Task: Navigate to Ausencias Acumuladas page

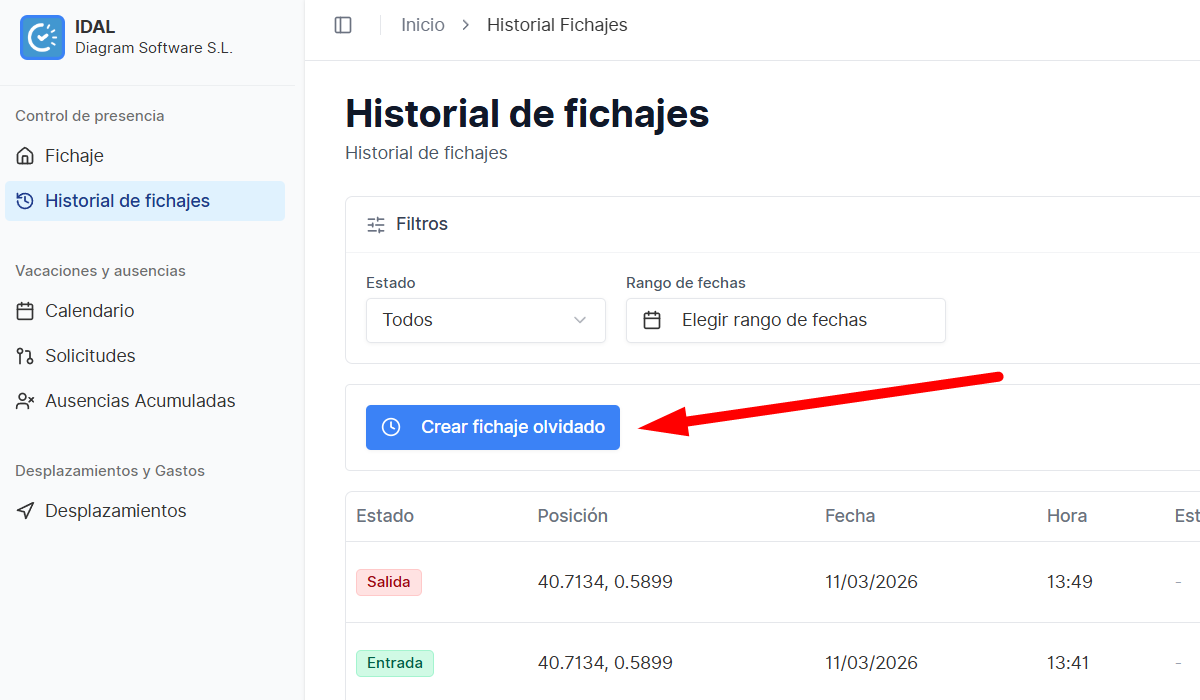Action: pos(140,401)
